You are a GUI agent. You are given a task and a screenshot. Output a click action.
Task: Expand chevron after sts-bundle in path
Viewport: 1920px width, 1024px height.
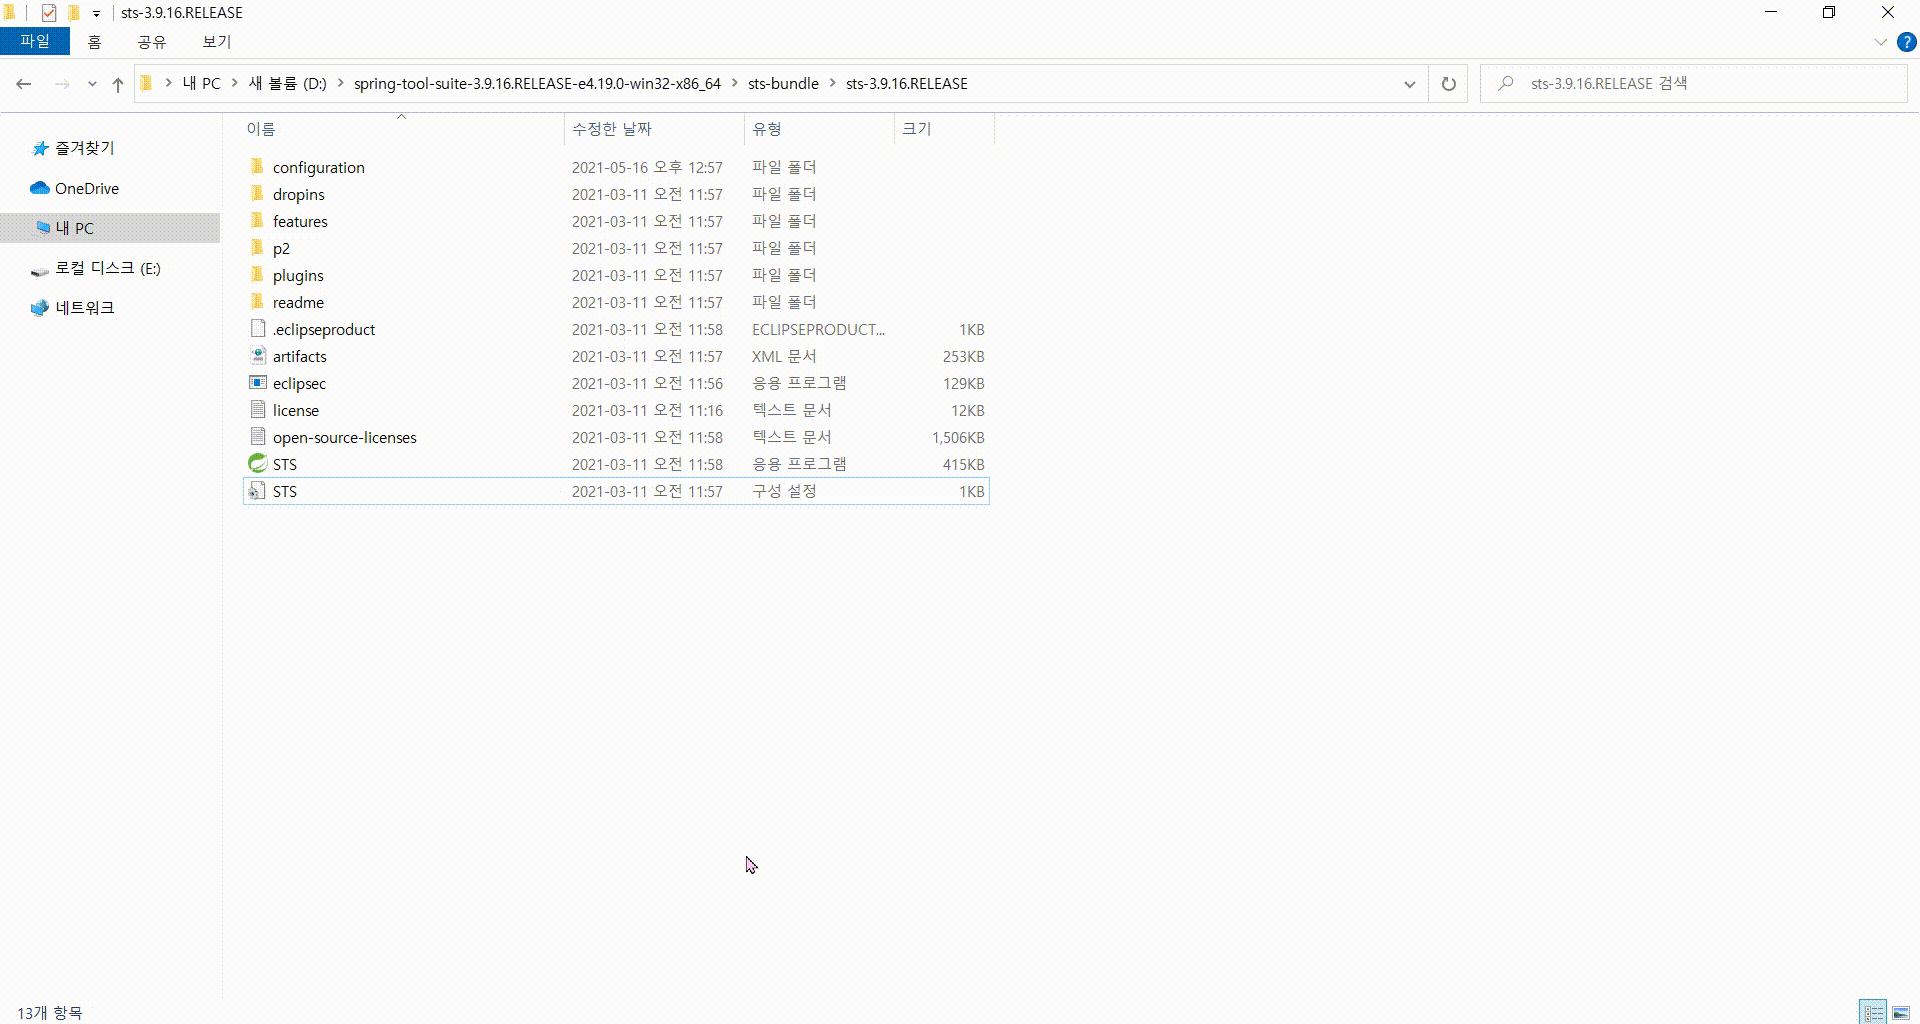tap(832, 83)
